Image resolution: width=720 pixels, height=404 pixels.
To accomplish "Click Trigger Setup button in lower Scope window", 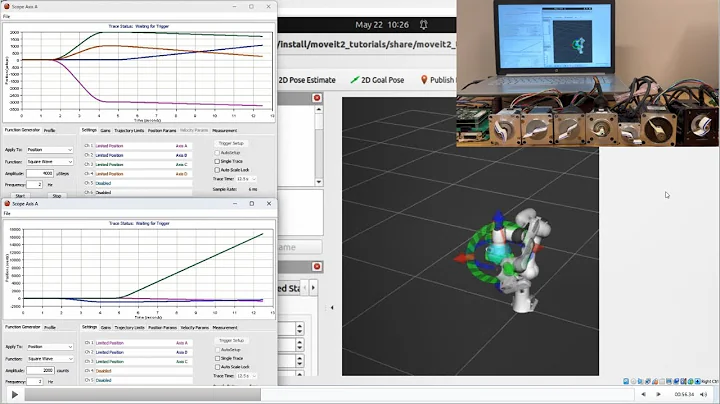I will click(231, 340).
